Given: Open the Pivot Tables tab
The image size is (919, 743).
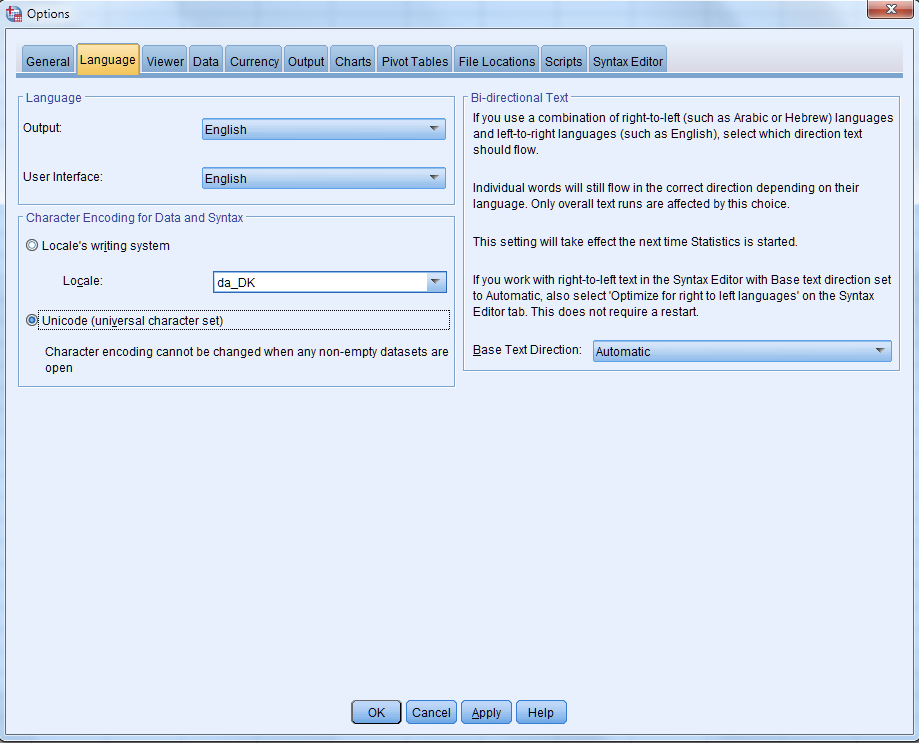Looking at the screenshot, I should (x=415, y=61).
